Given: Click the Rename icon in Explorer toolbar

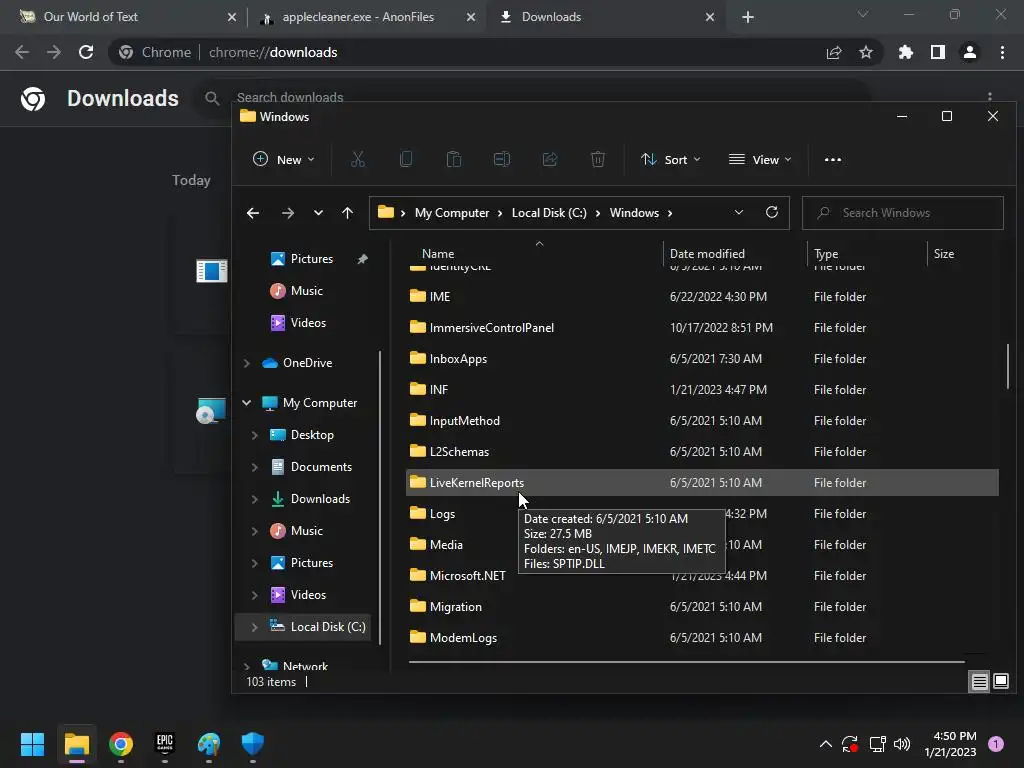Looking at the screenshot, I should 502,159.
